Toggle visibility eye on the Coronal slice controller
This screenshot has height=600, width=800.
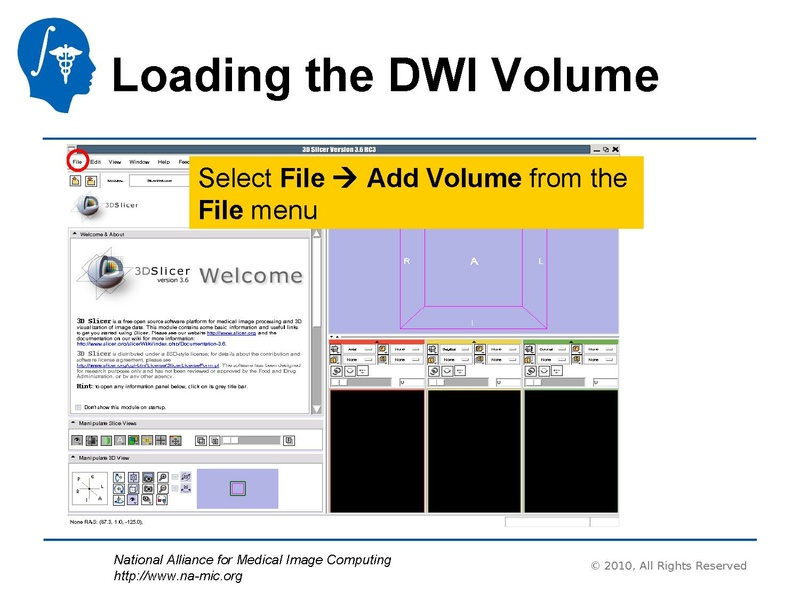(x=544, y=371)
